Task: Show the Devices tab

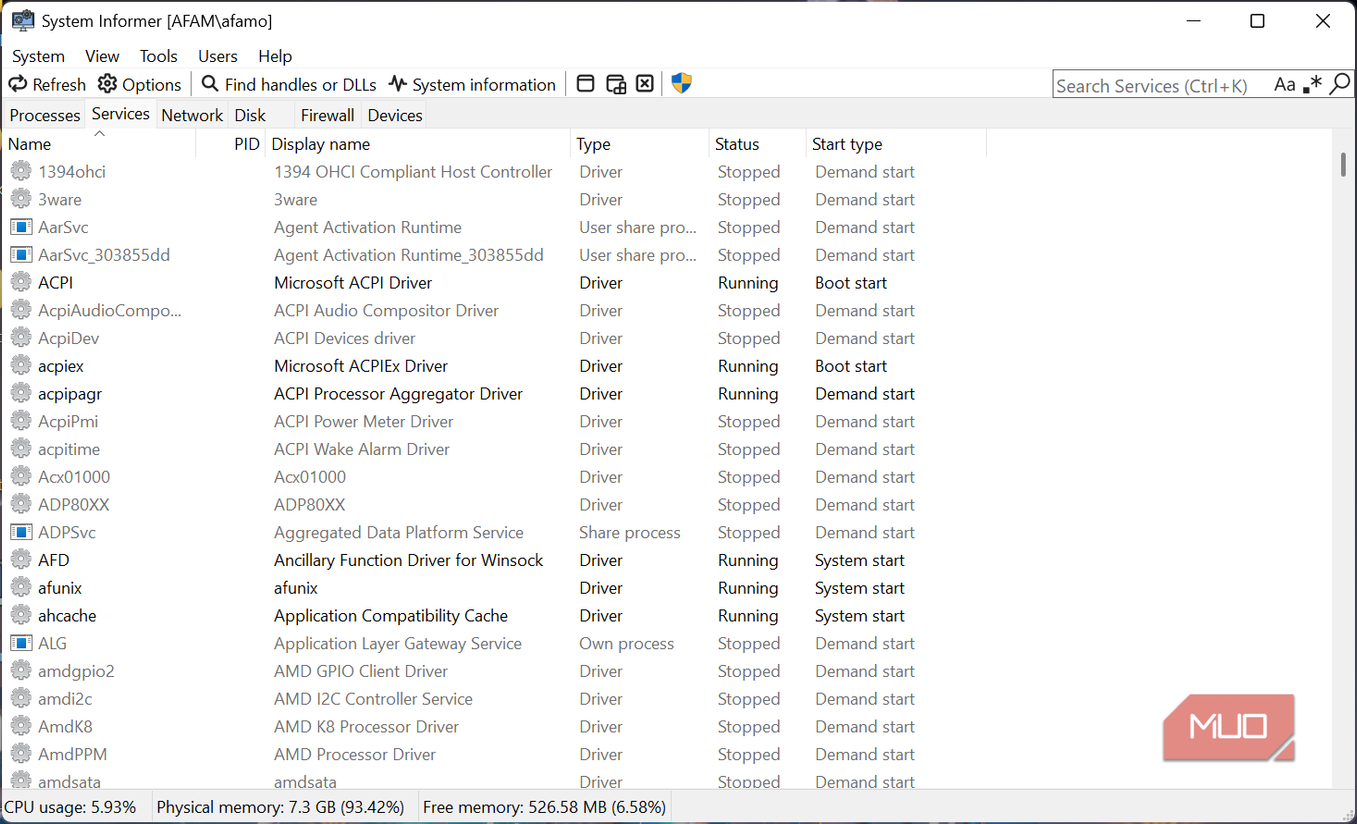Action: (x=395, y=115)
